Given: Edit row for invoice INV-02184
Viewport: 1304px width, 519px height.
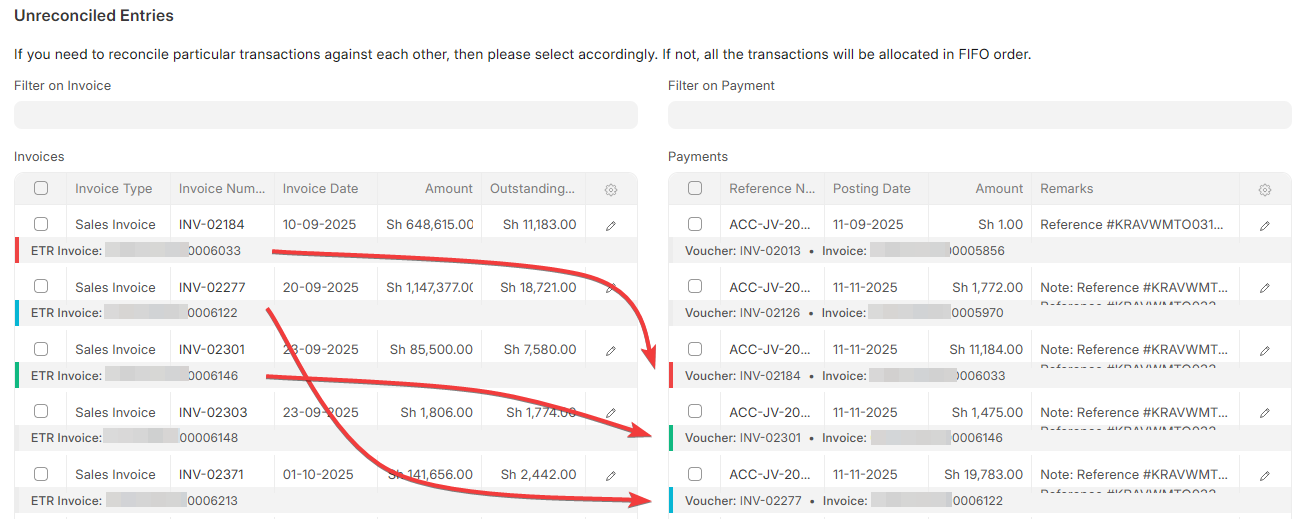Looking at the screenshot, I should [x=611, y=225].
